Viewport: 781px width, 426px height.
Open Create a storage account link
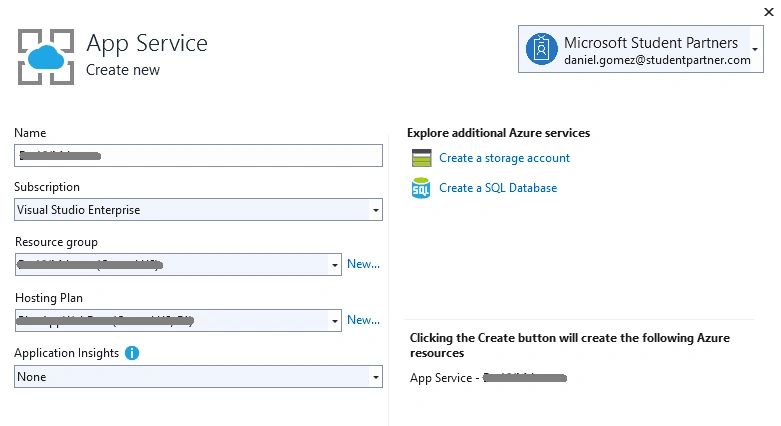point(504,158)
